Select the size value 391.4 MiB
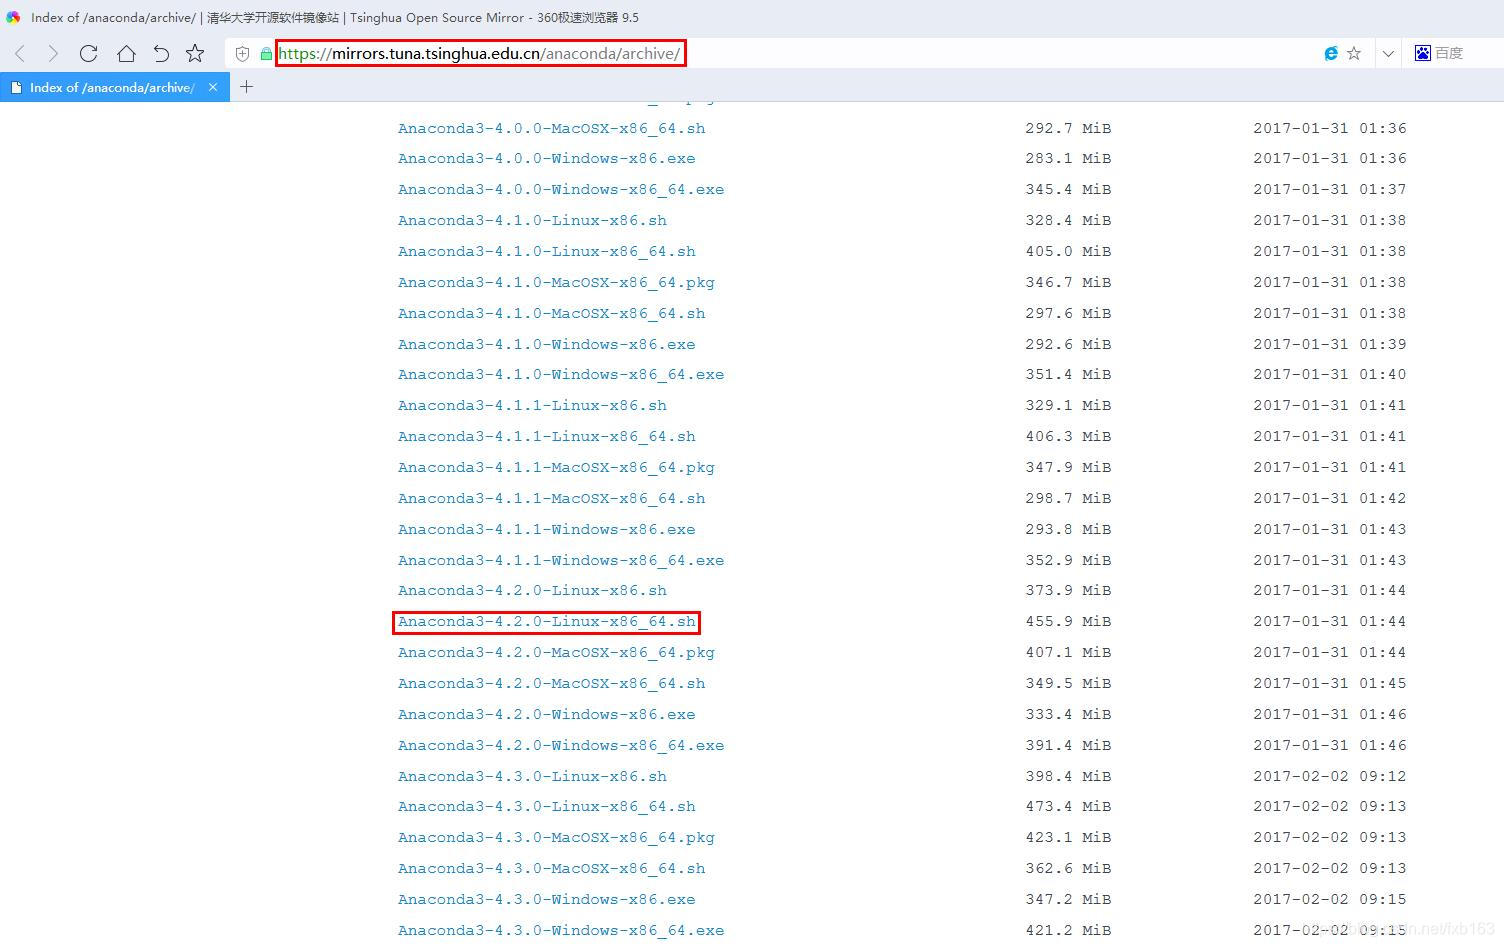This screenshot has width=1504, height=947. [x=1068, y=746]
